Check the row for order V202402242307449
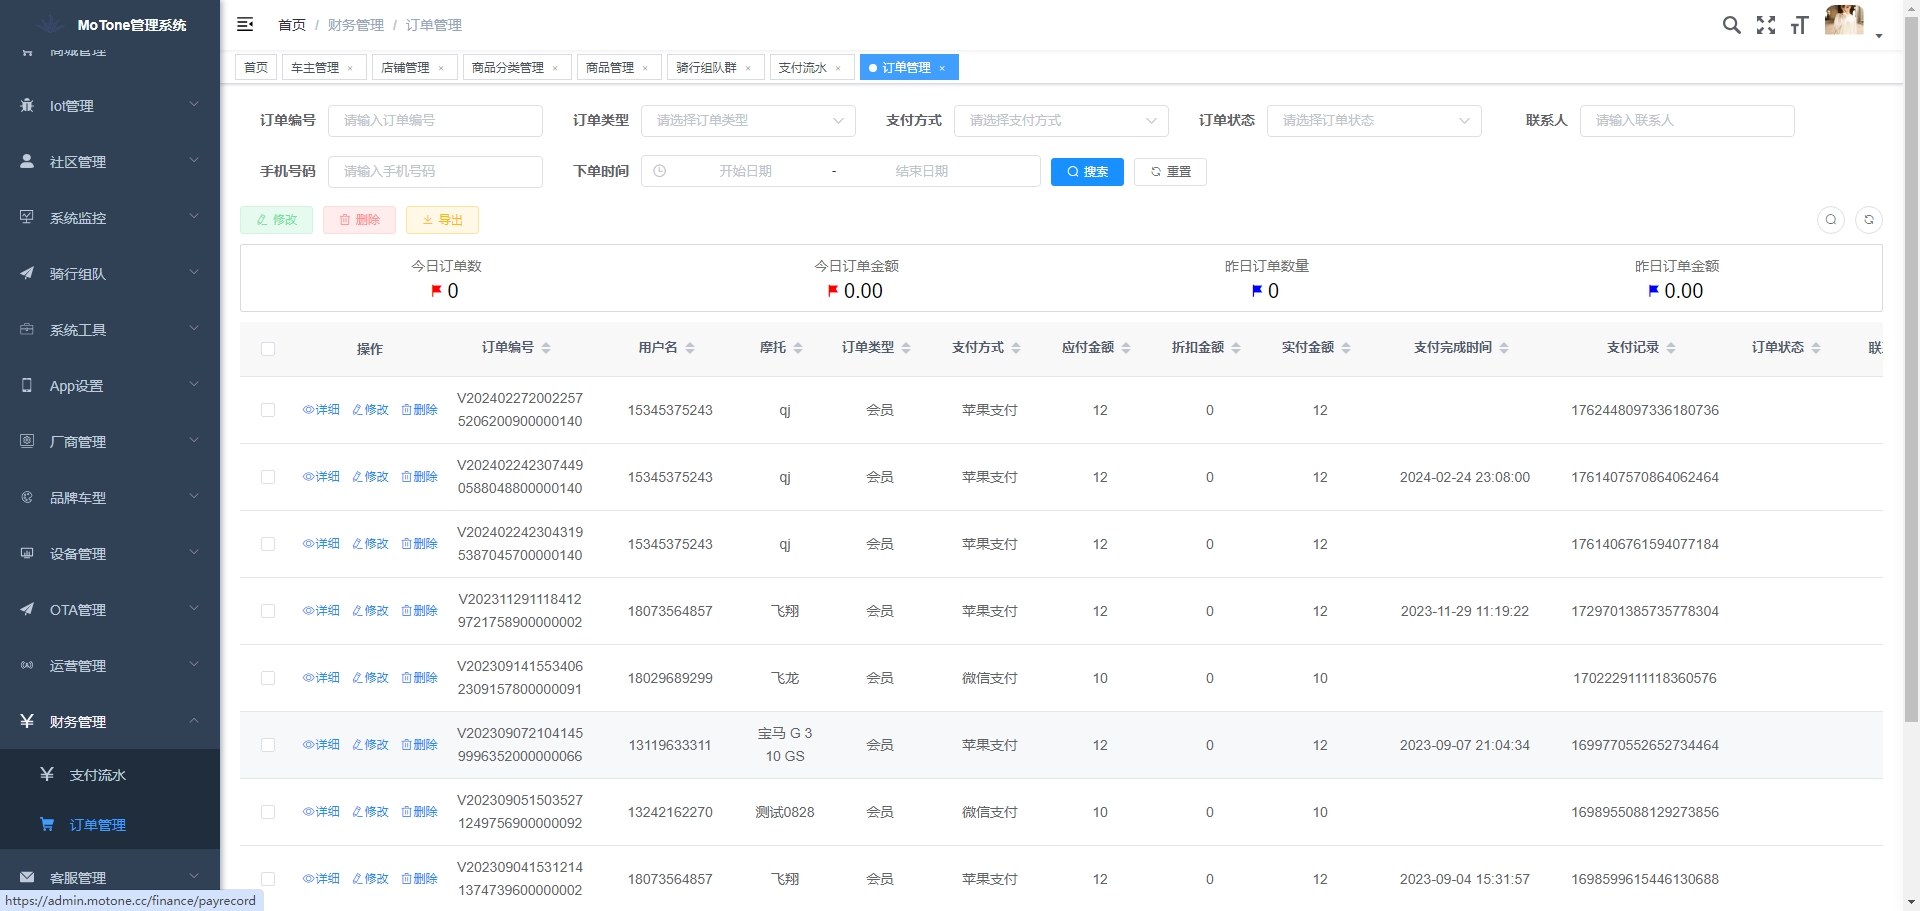Viewport: 1920px width, 911px height. 268,477
